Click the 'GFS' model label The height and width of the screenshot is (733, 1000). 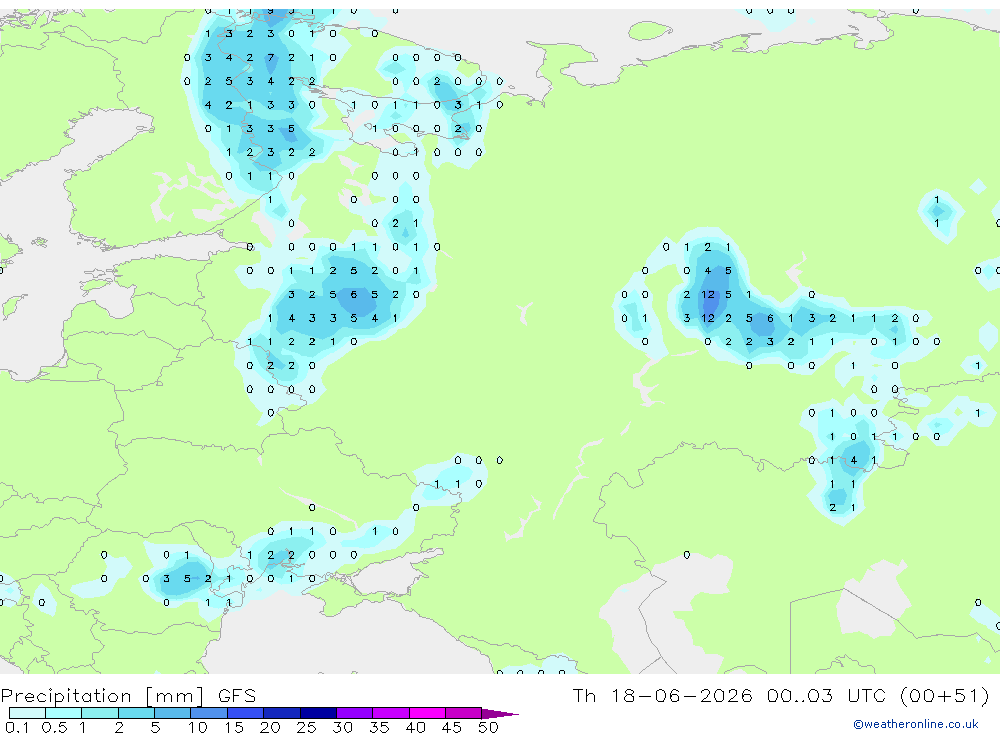[237, 696]
